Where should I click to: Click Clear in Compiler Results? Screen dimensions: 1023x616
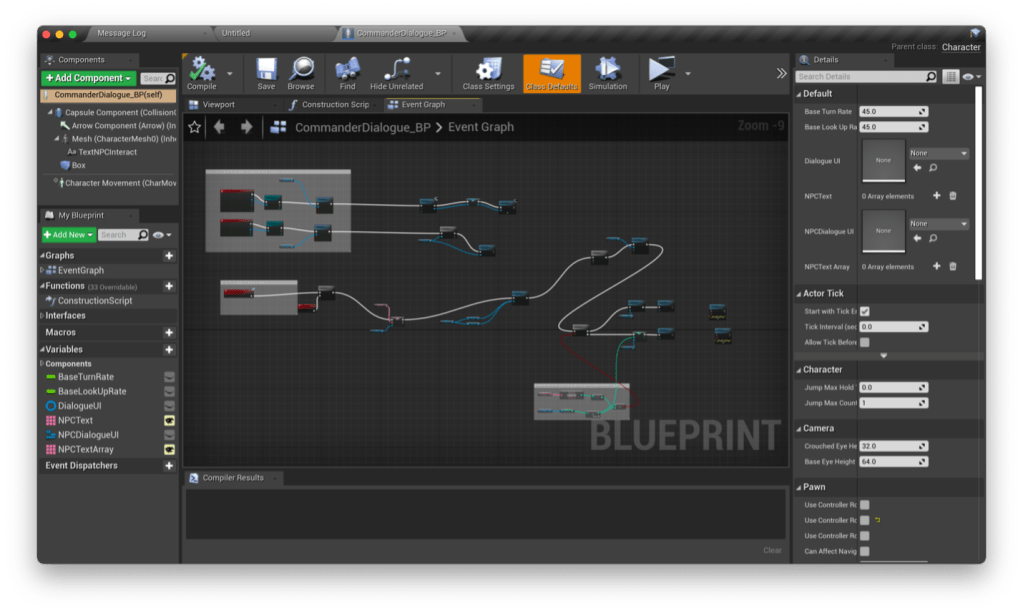coord(772,550)
